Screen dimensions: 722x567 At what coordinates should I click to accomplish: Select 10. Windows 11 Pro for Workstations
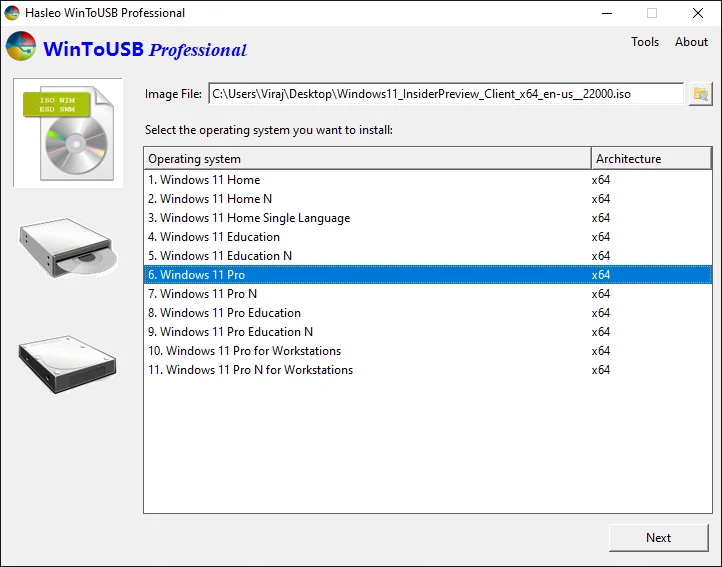click(x=428, y=351)
